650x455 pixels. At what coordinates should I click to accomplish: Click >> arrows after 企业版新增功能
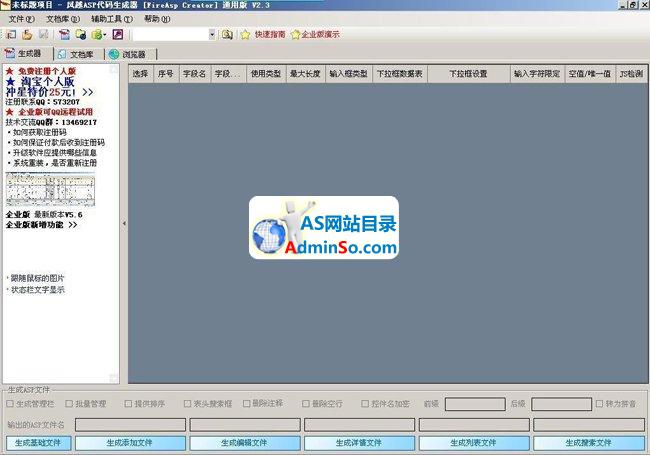pyautogui.click(x=73, y=225)
